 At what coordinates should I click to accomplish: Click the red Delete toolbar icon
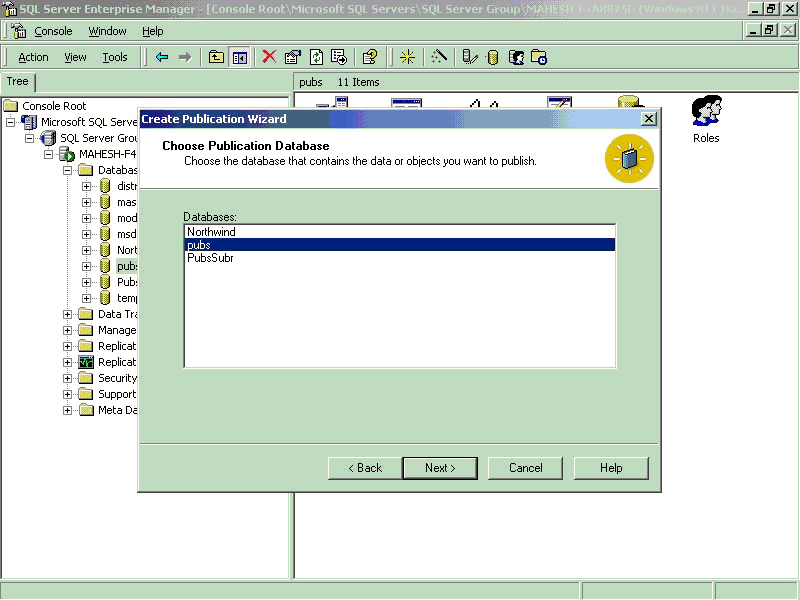point(269,57)
